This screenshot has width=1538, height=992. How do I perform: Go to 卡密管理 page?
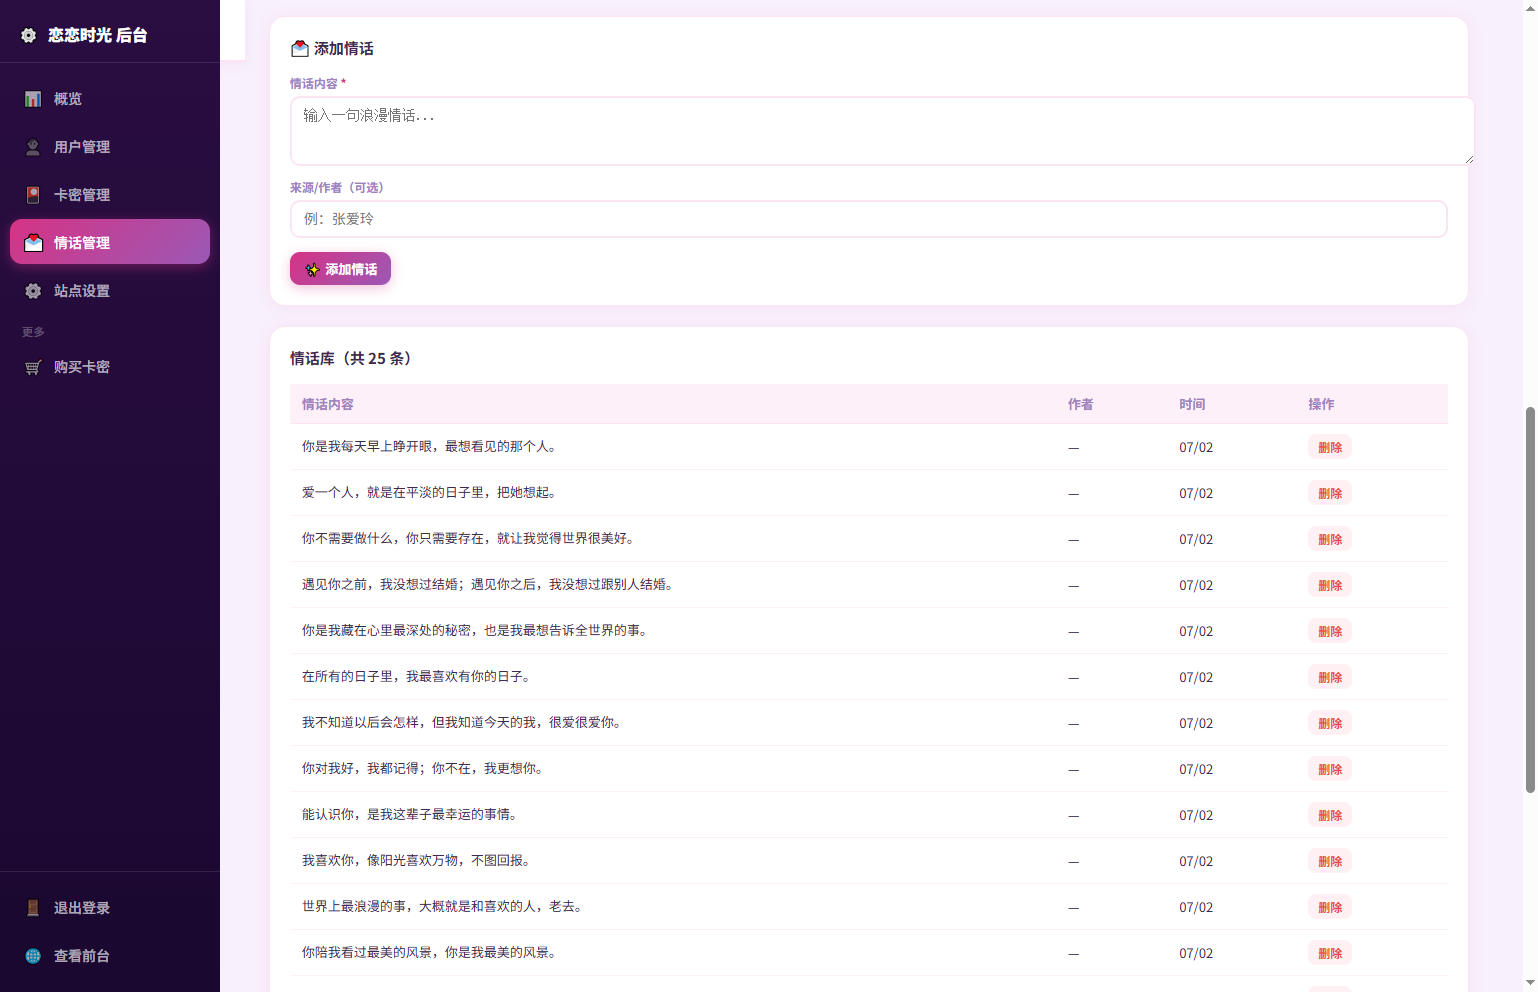point(110,195)
